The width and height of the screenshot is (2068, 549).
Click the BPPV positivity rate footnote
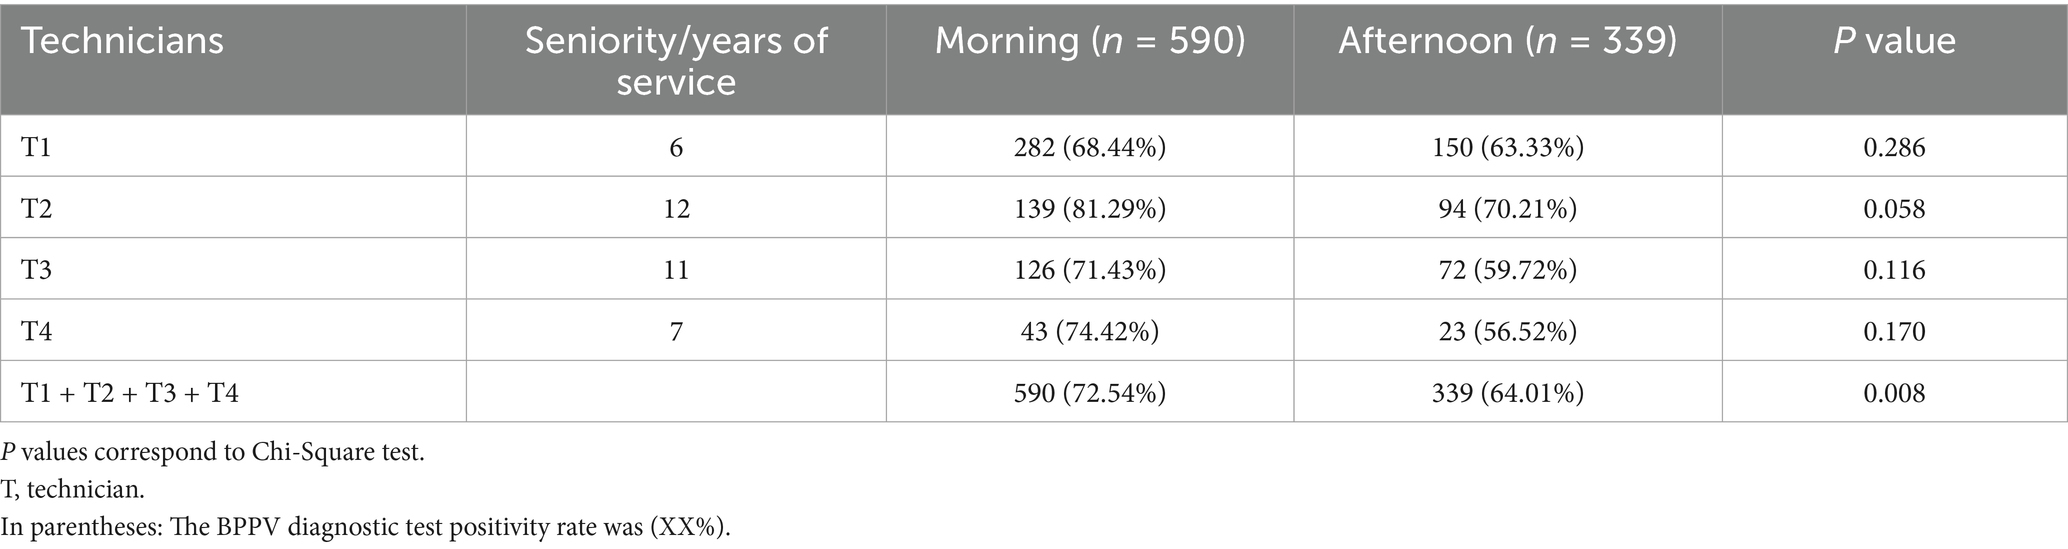(365, 527)
